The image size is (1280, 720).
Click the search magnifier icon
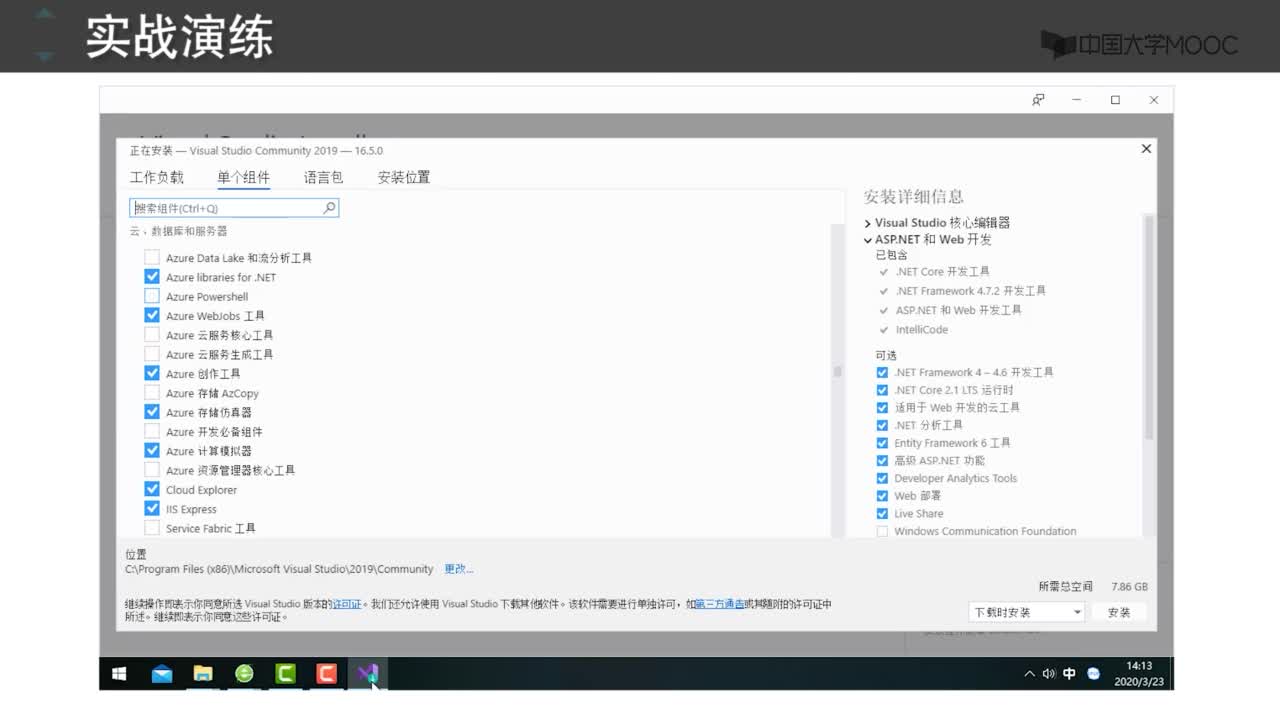coord(329,208)
